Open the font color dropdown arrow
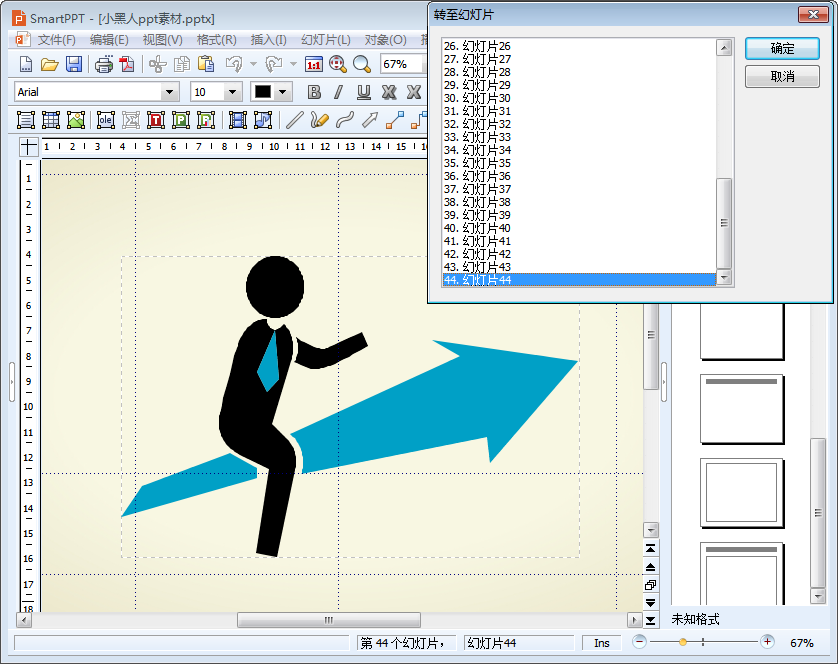This screenshot has height=664, width=838. (x=283, y=92)
